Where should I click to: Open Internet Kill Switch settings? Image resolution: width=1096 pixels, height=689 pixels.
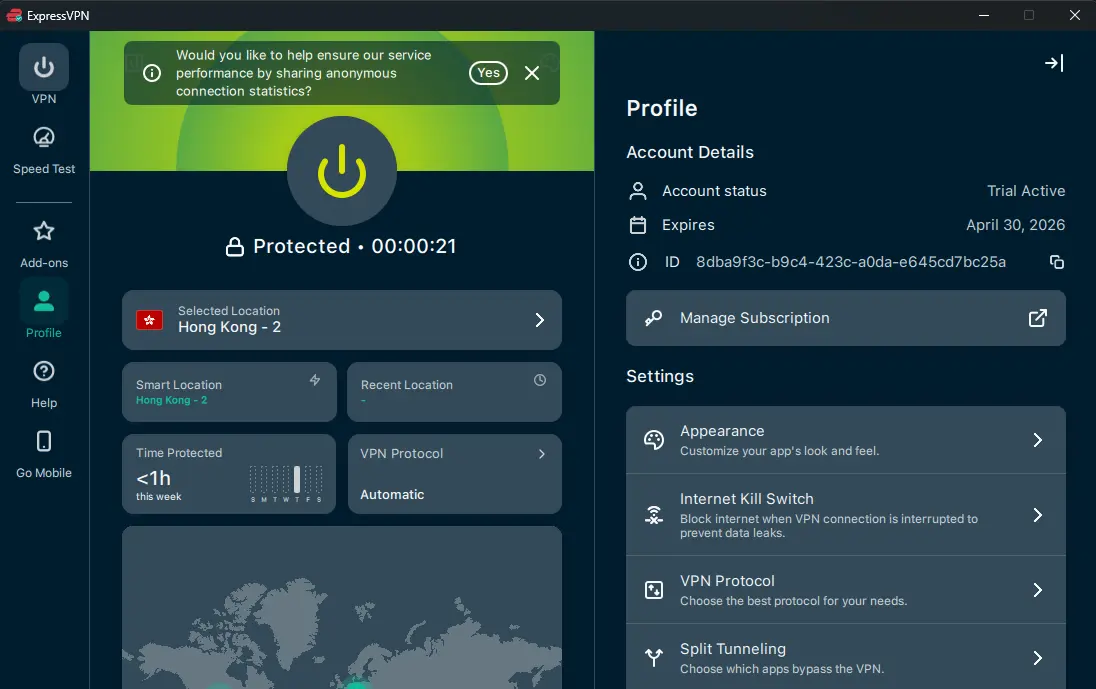tap(846, 515)
